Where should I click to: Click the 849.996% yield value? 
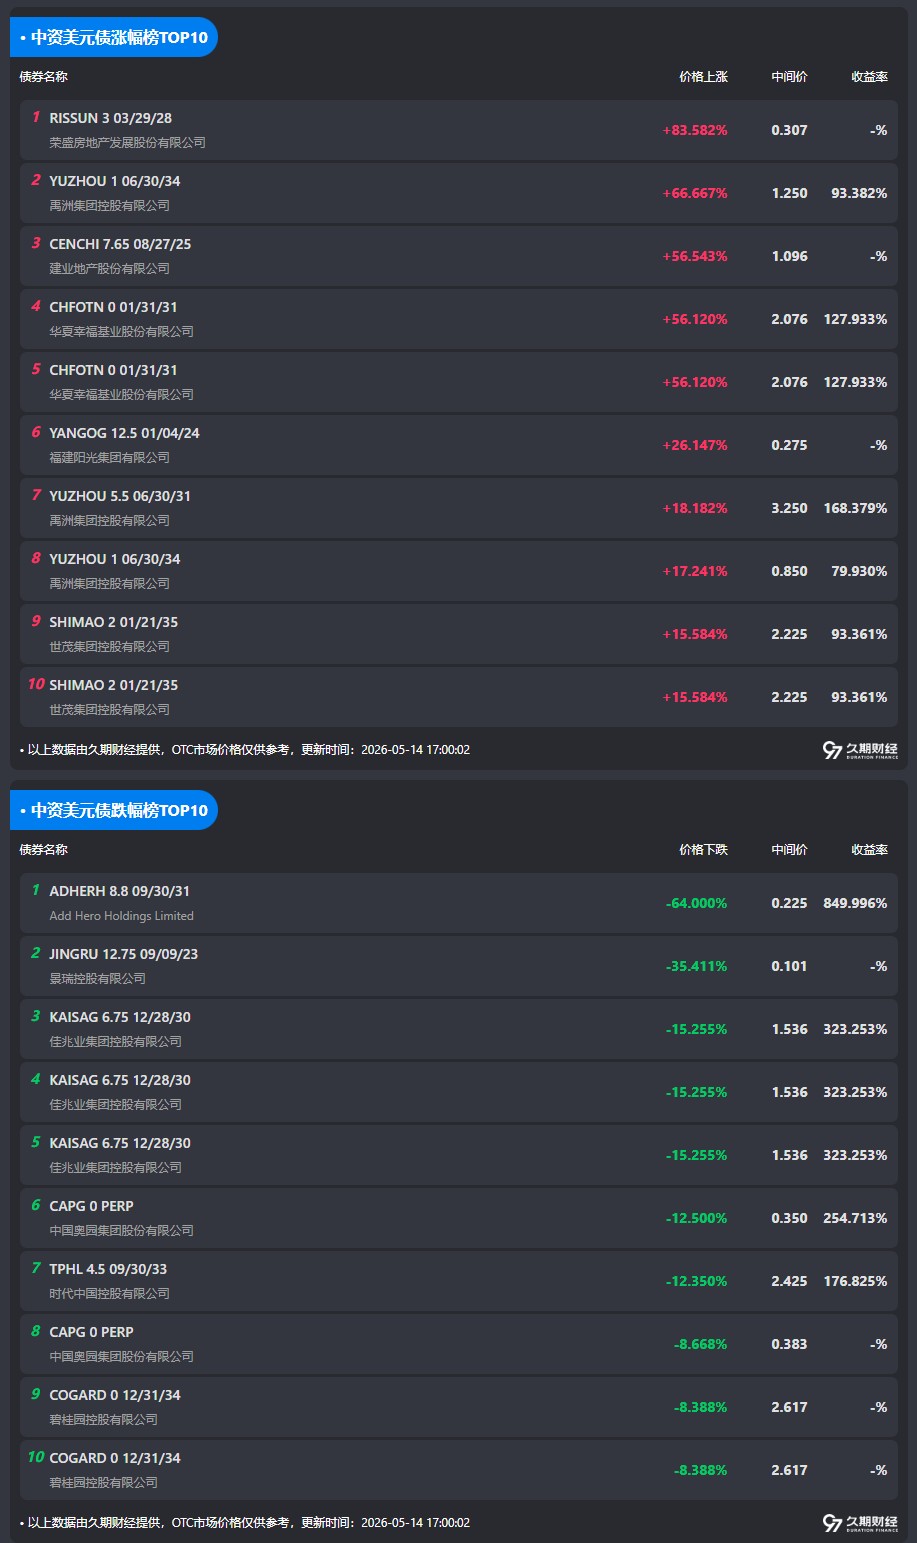(x=855, y=903)
